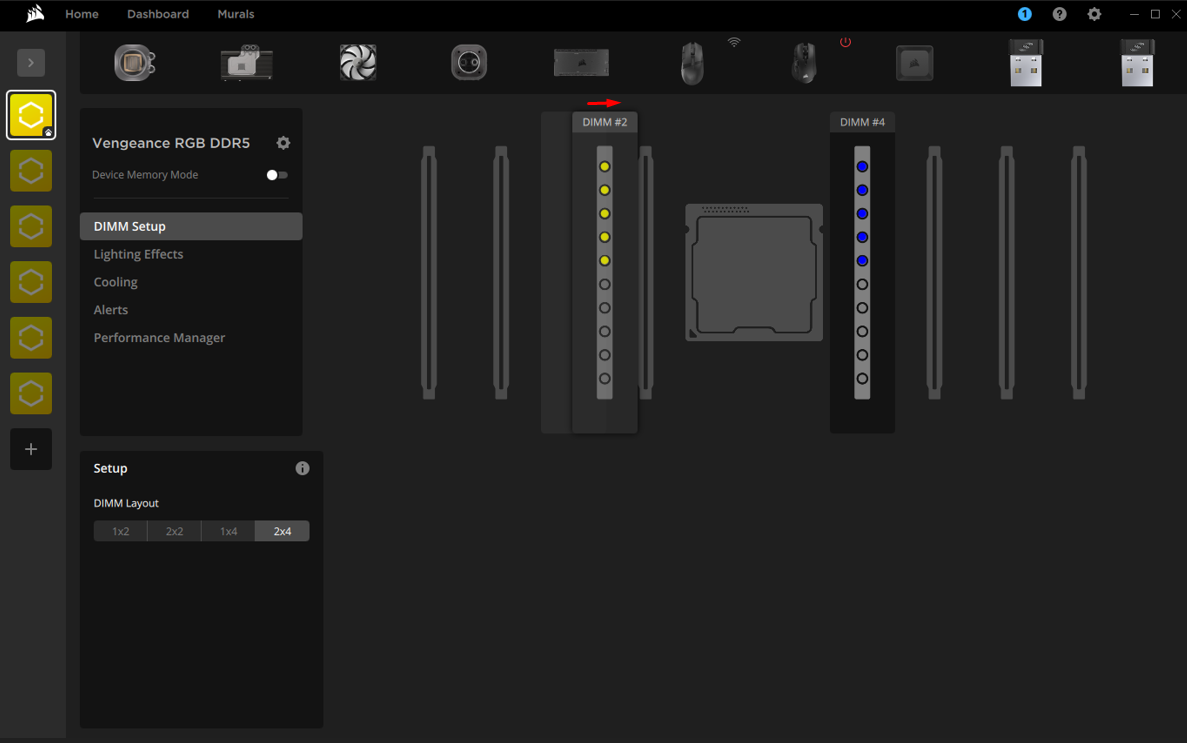Click the topmost yellow LED on DIMM #2
The image size is (1187, 743).
pos(604,167)
